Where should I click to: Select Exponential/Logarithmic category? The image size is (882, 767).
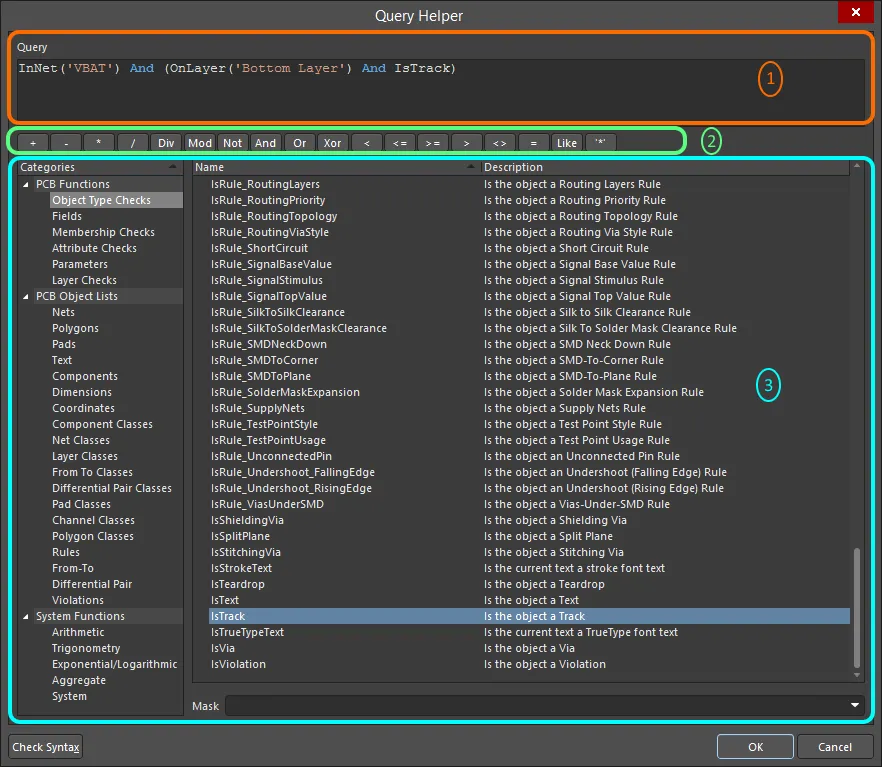(115, 664)
